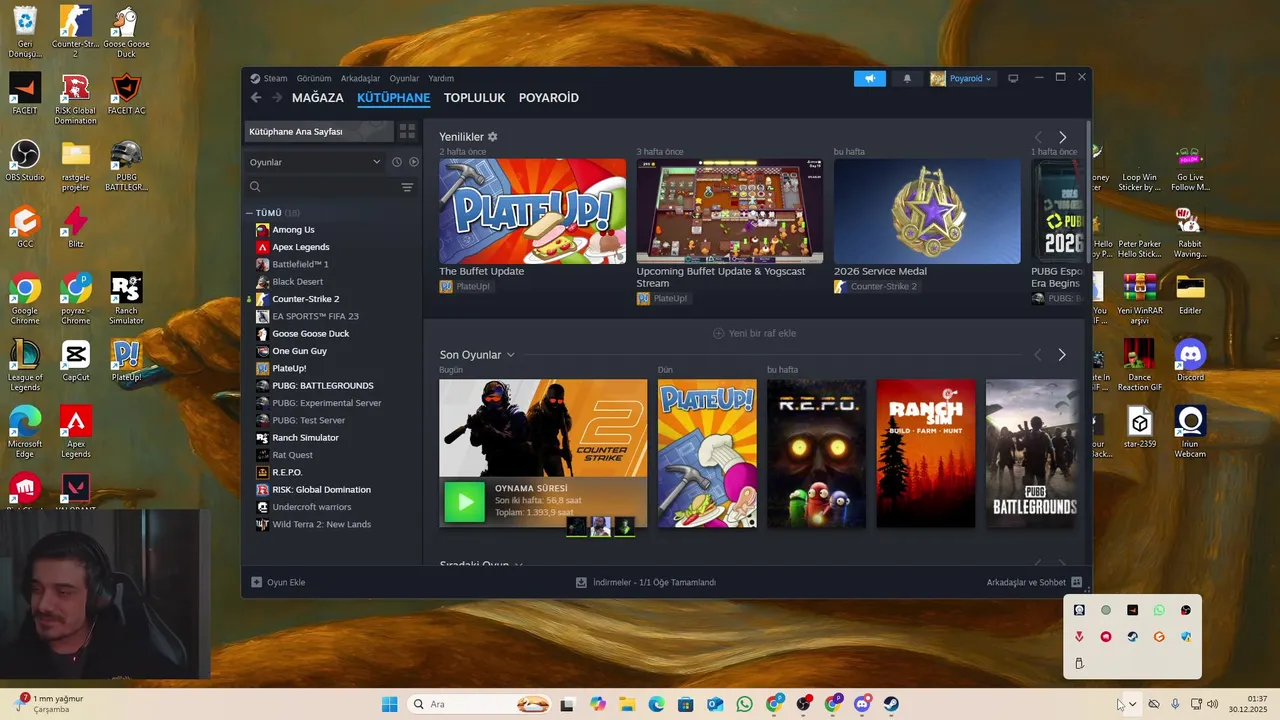The width and height of the screenshot is (1280, 720).
Task: Open Iriun Webcam desktop icon
Action: tap(1190, 432)
